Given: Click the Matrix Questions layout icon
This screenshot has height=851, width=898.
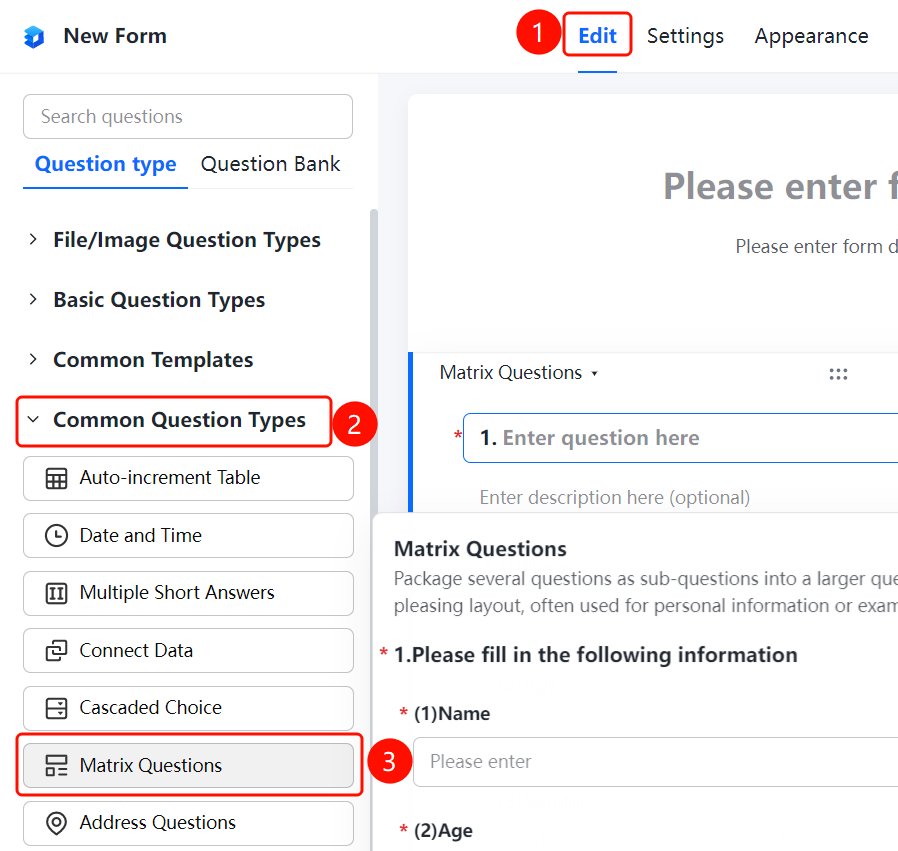Looking at the screenshot, I should 56,766.
